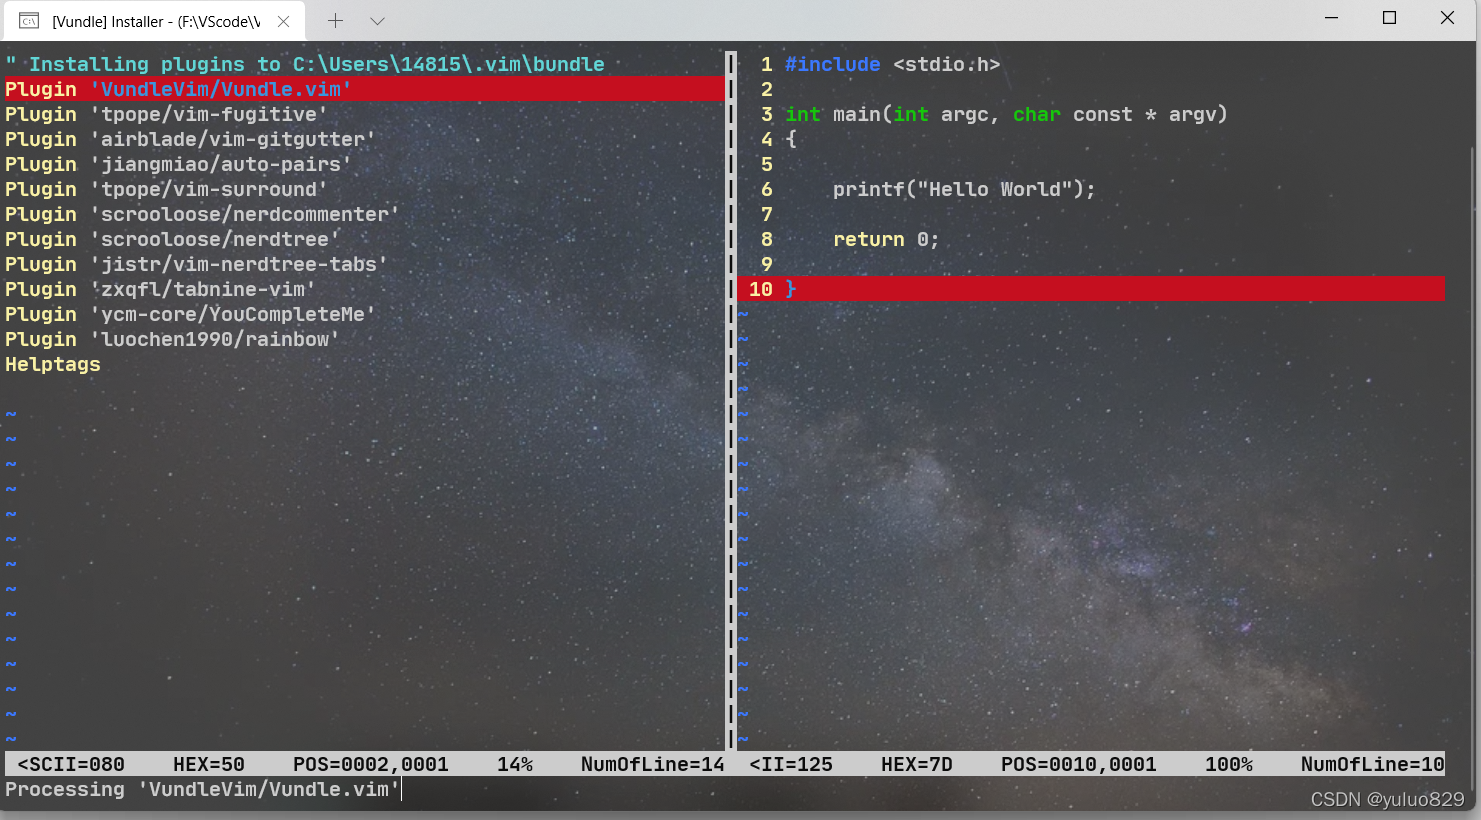Maximize the terminal window
The image size is (1481, 820).
(1389, 18)
